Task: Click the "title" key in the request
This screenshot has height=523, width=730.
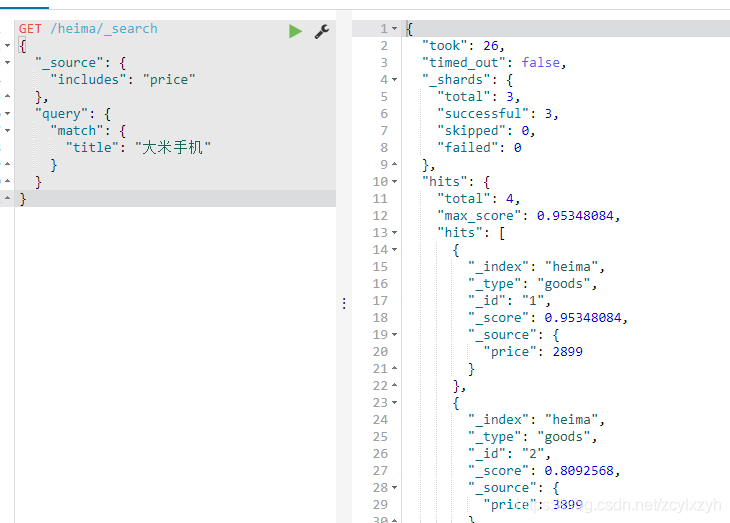Action: tap(92, 148)
